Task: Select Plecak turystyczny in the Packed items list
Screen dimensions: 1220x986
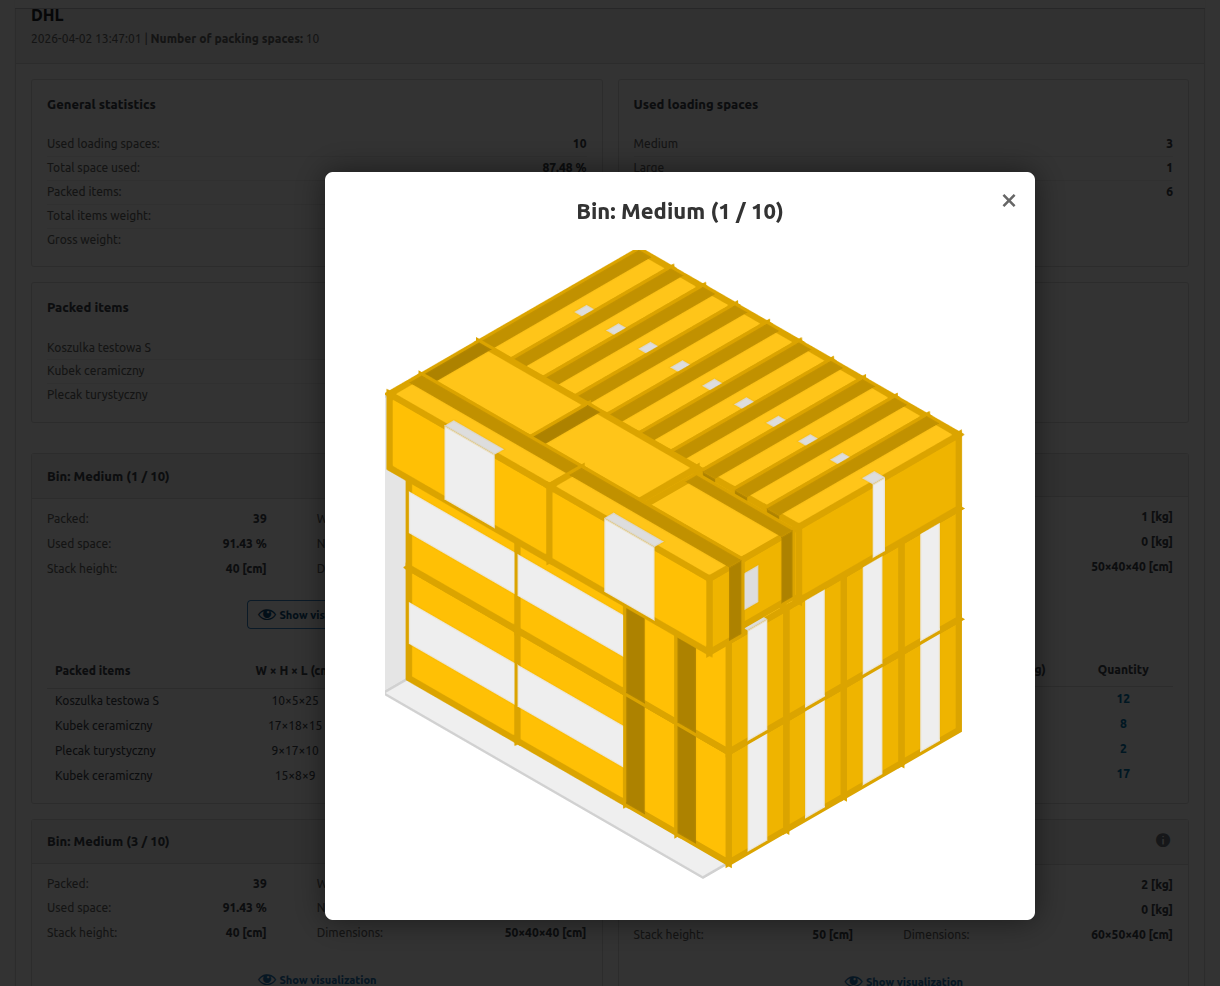Action: 97,394
